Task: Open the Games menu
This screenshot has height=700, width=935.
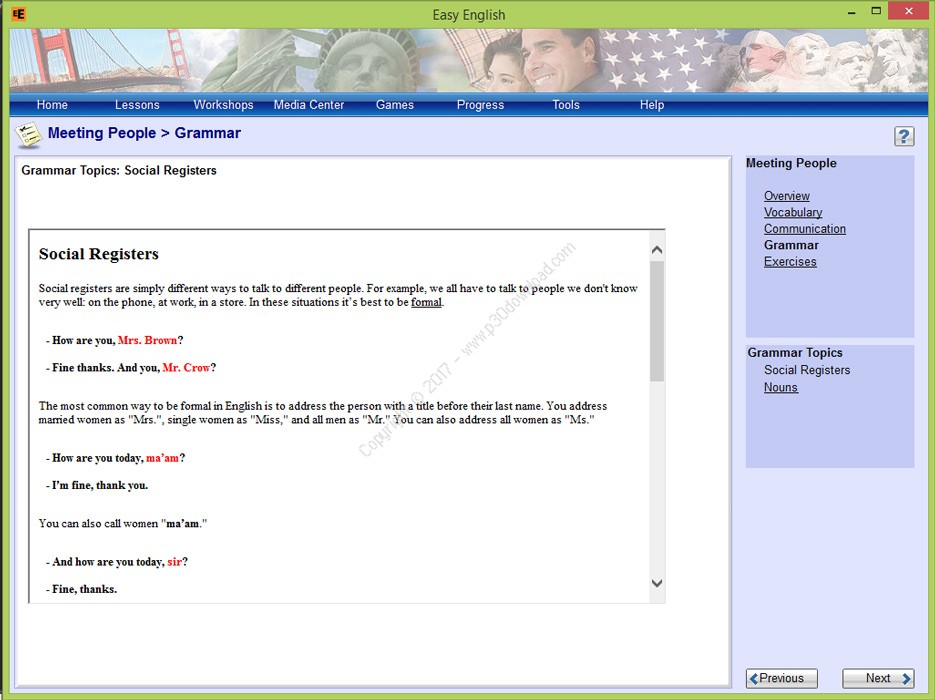Action: (395, 105)
